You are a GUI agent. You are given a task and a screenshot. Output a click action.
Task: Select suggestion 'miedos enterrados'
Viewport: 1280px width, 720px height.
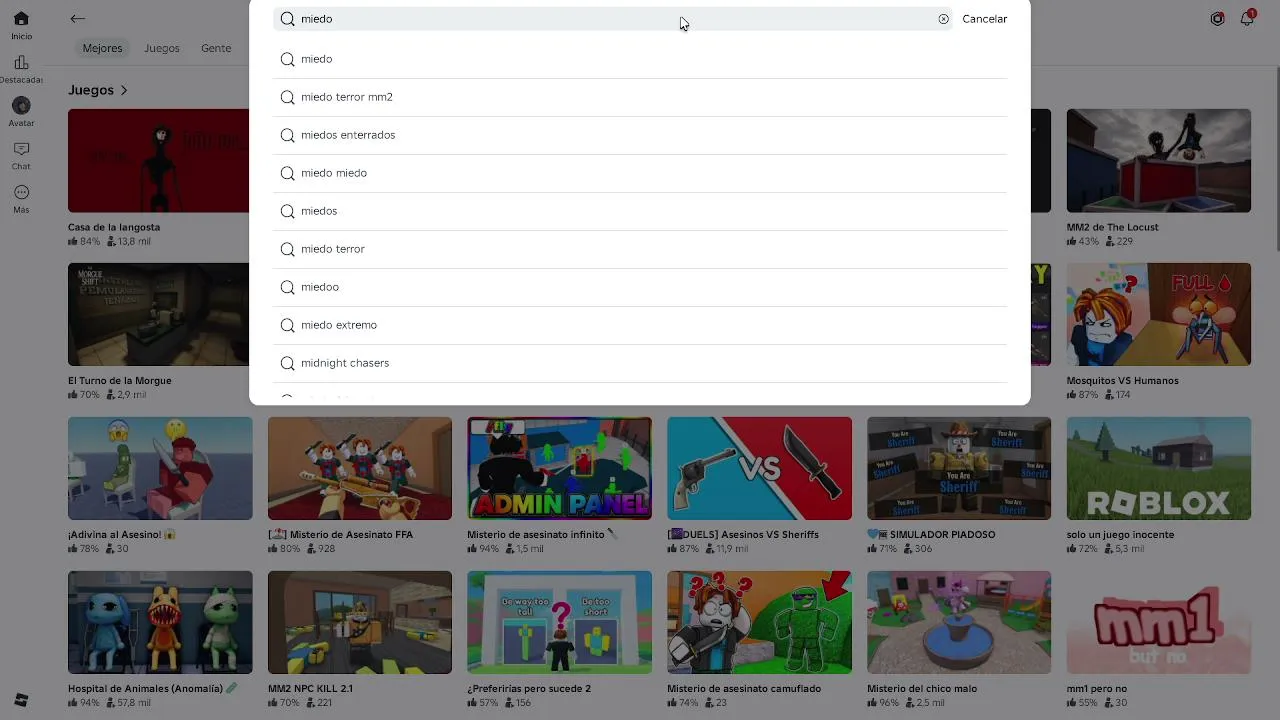(x=640, y=135)
